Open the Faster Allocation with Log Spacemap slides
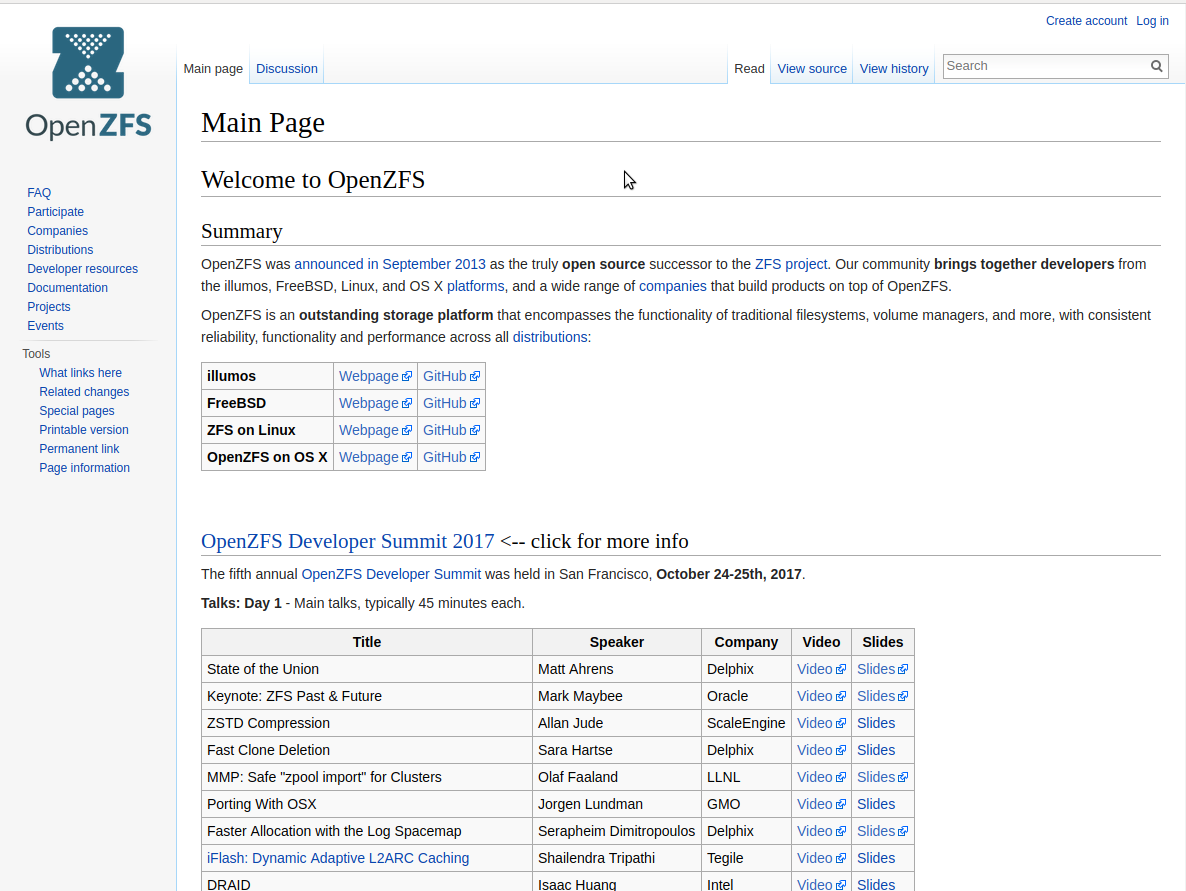The image size is (1186, 891). pyautogui.click(x=882, y=830)
